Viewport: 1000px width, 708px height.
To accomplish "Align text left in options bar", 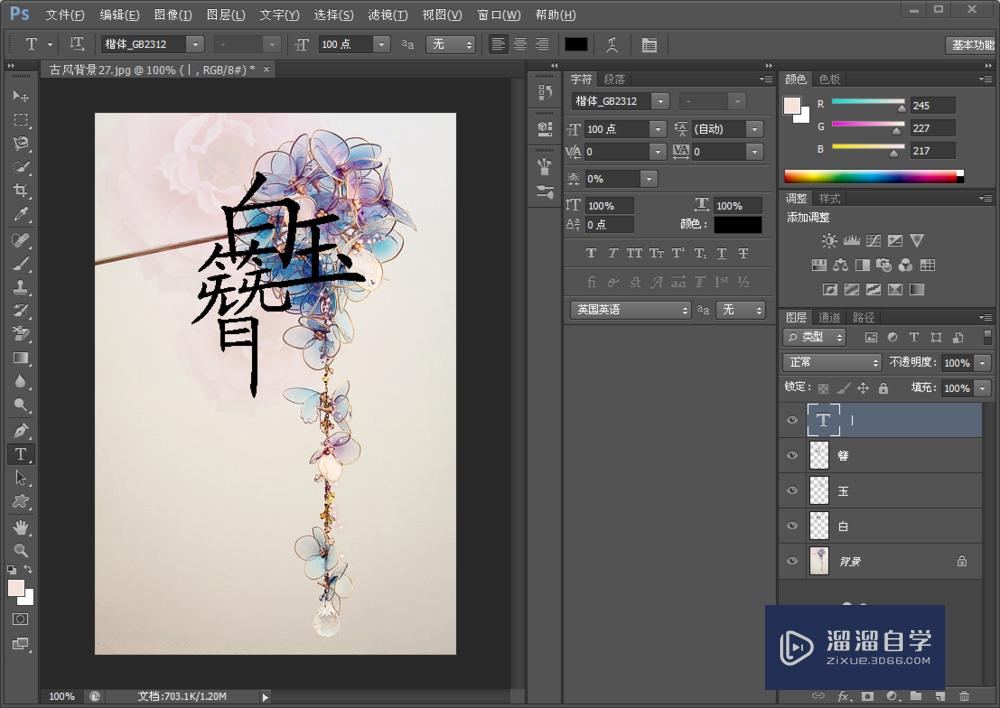I will (x=498, y=44).
